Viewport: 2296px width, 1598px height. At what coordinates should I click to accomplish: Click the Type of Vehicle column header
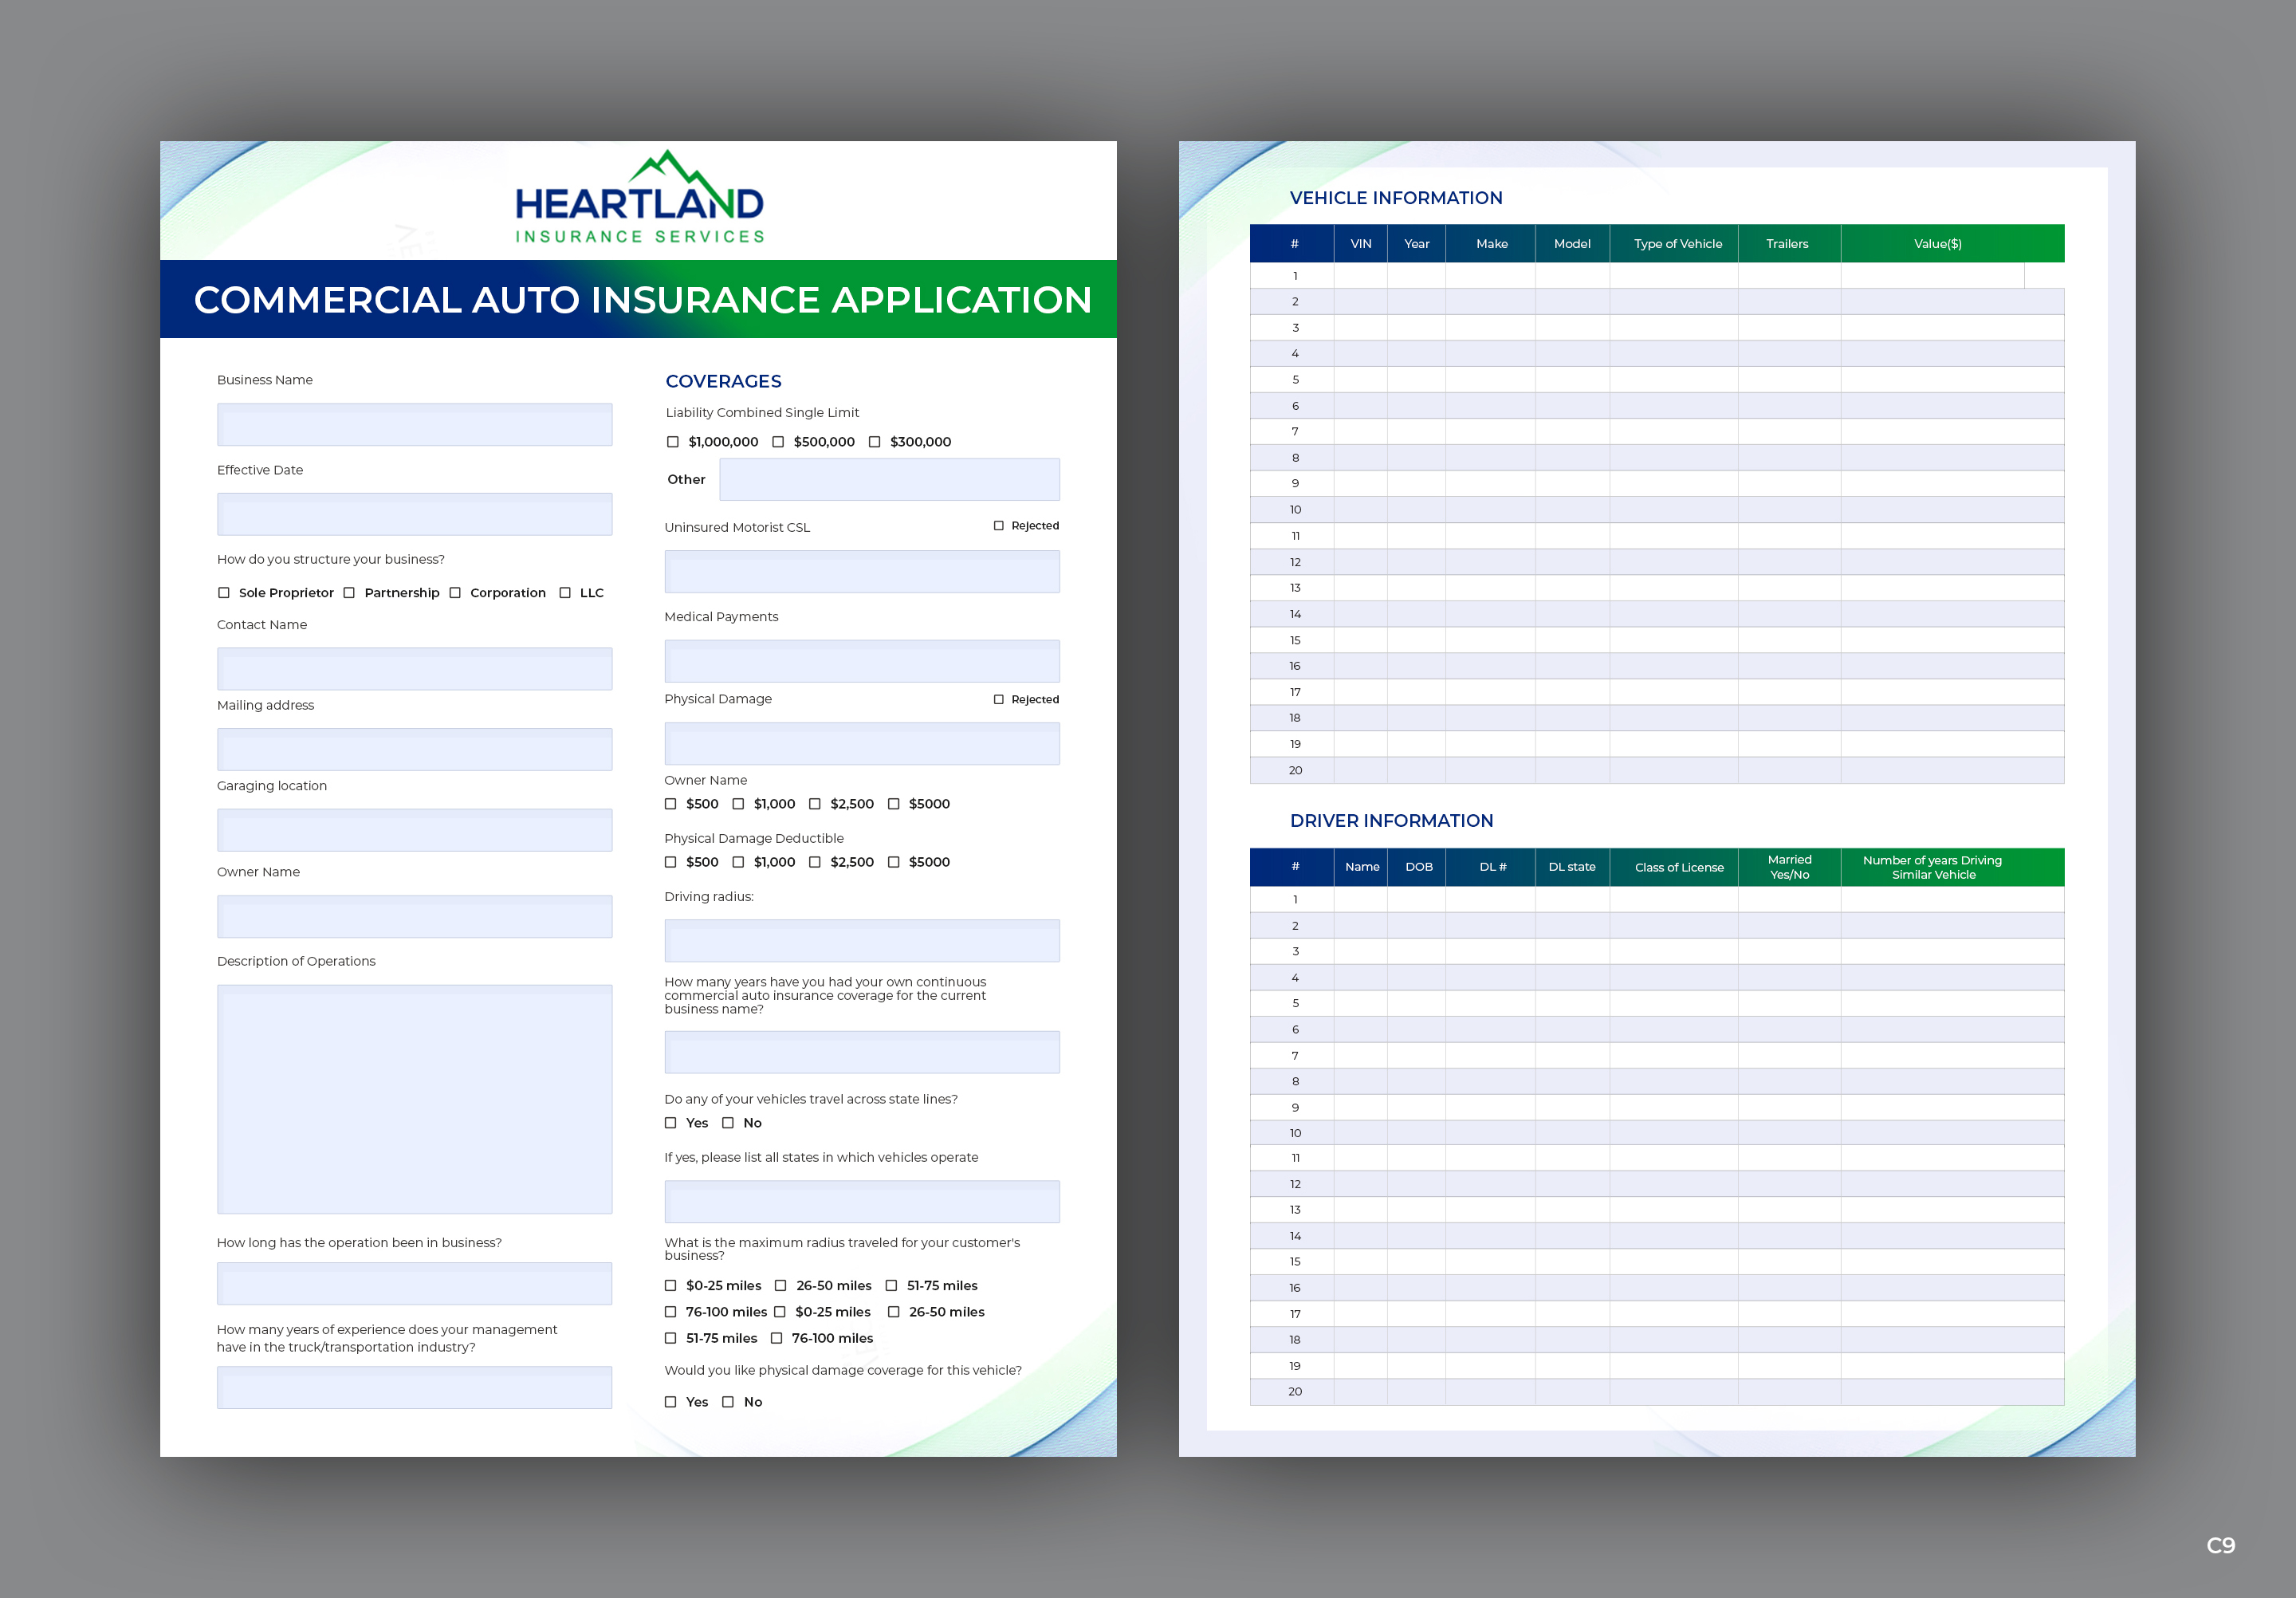[1675, 244]
